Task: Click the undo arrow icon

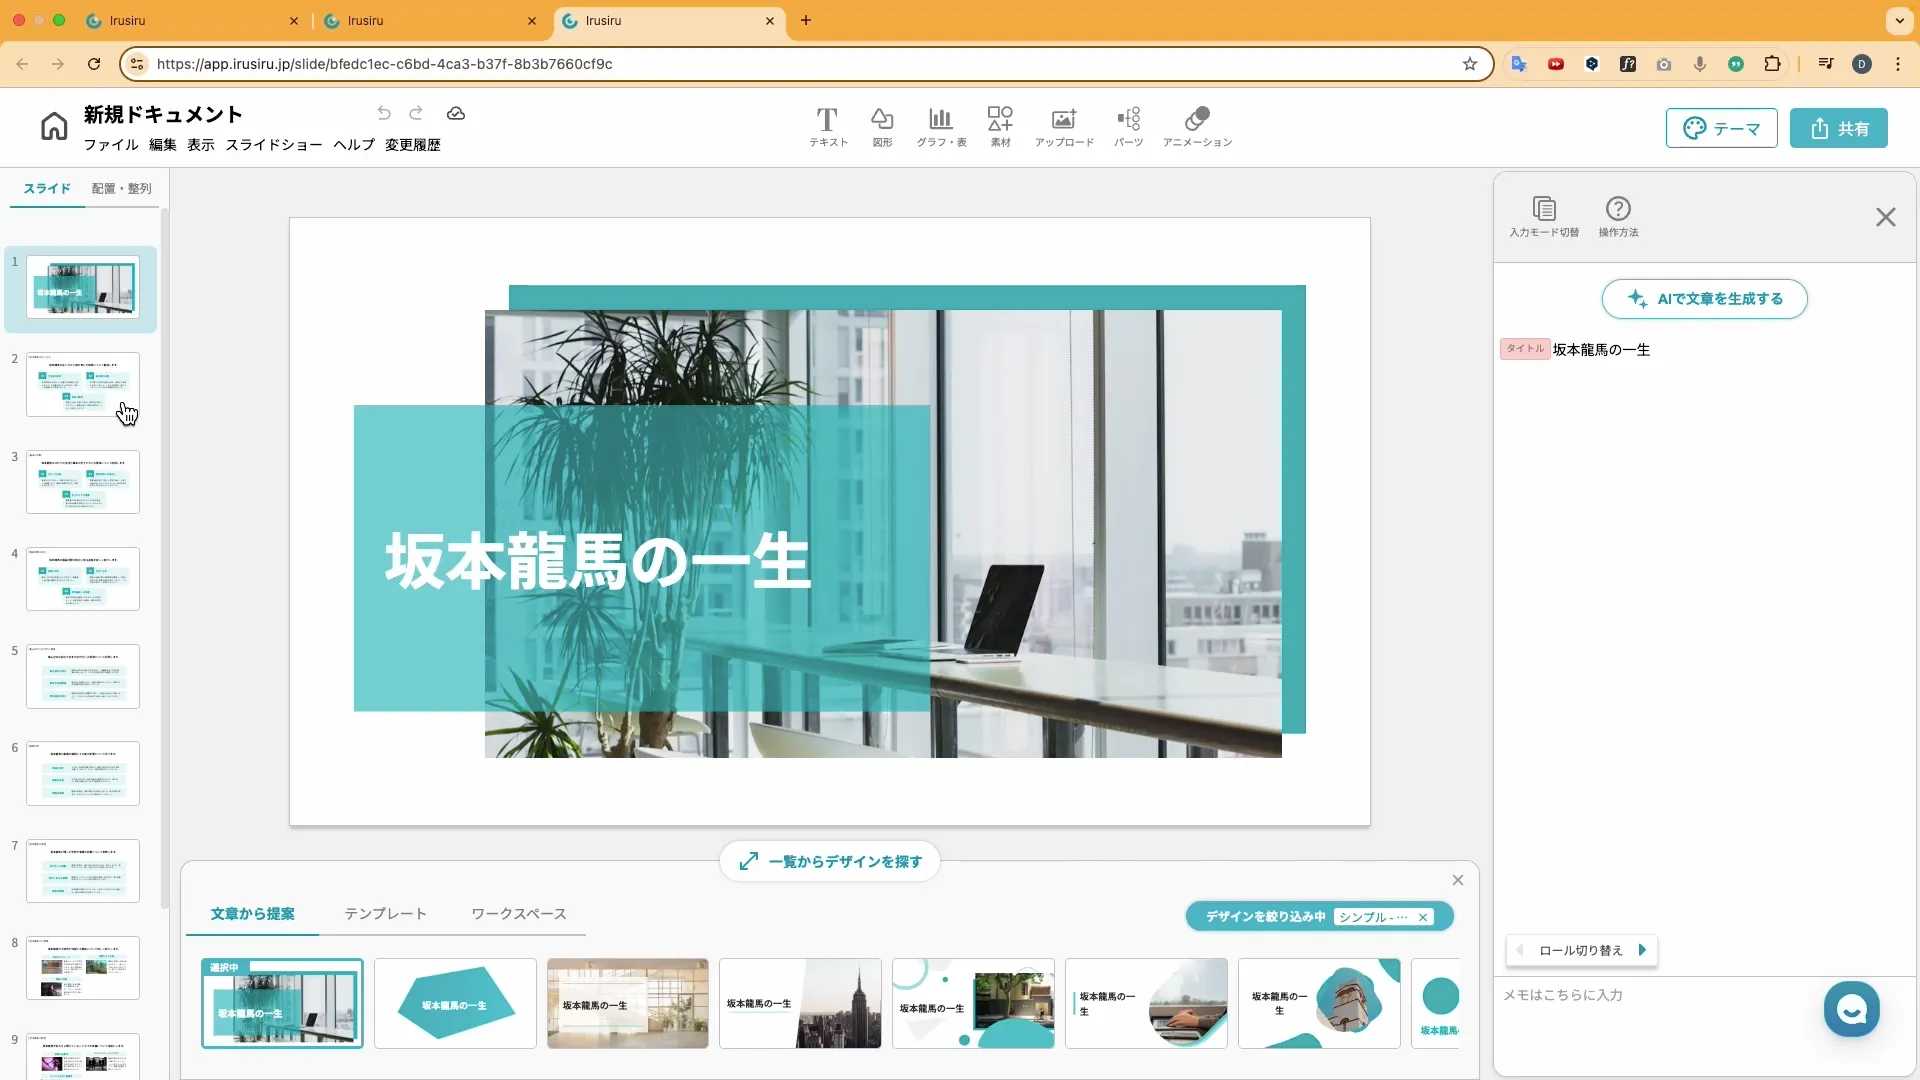Action: click(x=384, y=113)
